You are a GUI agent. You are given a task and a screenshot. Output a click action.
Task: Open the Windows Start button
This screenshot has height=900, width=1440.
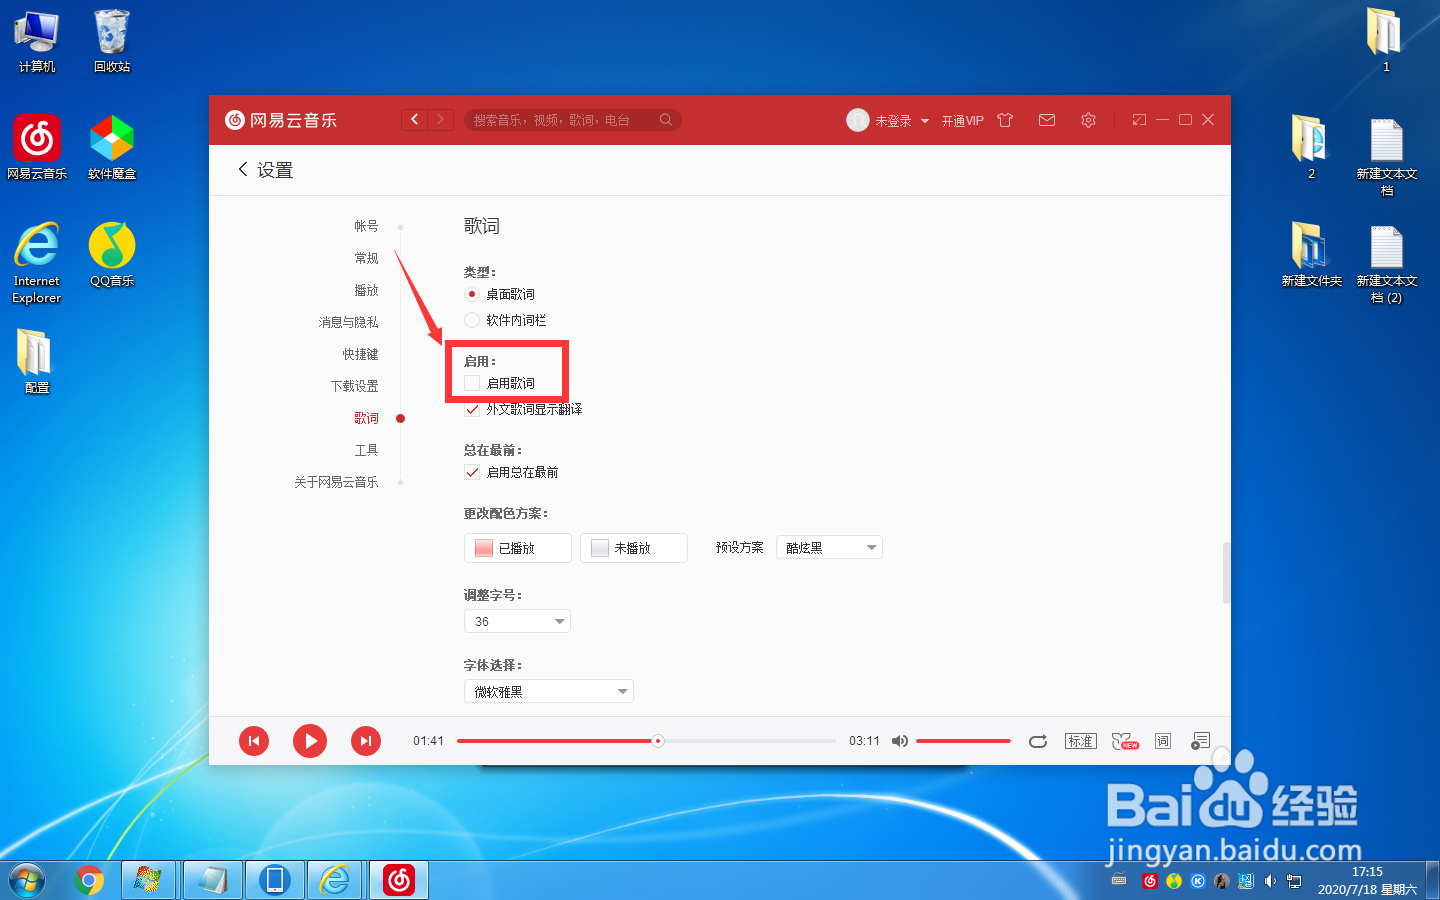27,880
